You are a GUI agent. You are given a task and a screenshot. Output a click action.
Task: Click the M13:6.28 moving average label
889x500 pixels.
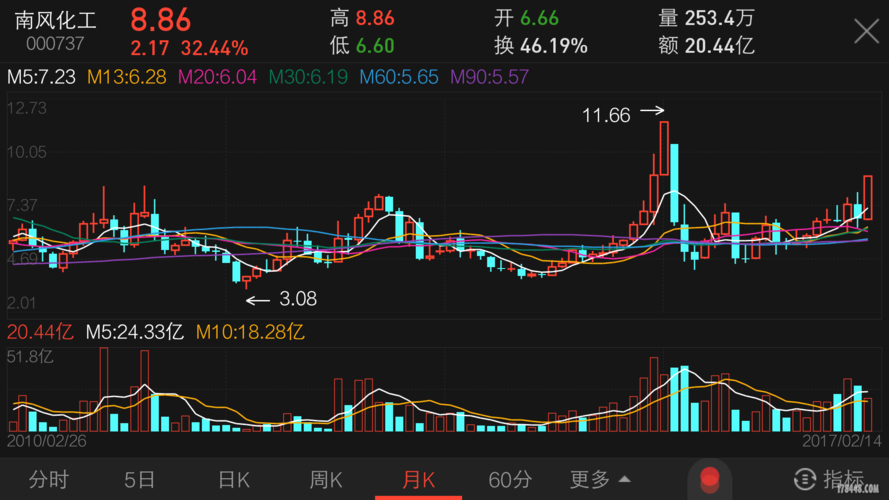[126, 77]
